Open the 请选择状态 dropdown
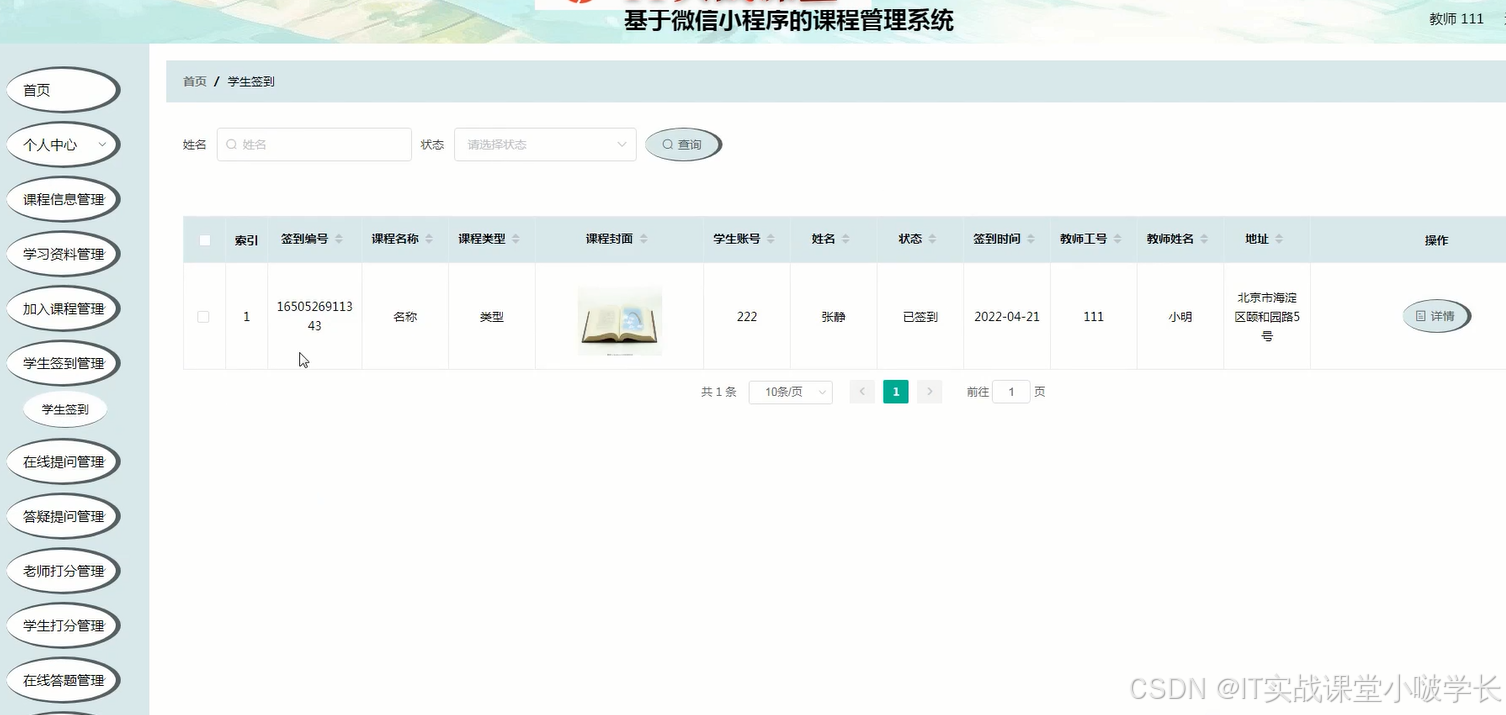The height and width of the screenshot is (715, 1506). tap(545, 144)
